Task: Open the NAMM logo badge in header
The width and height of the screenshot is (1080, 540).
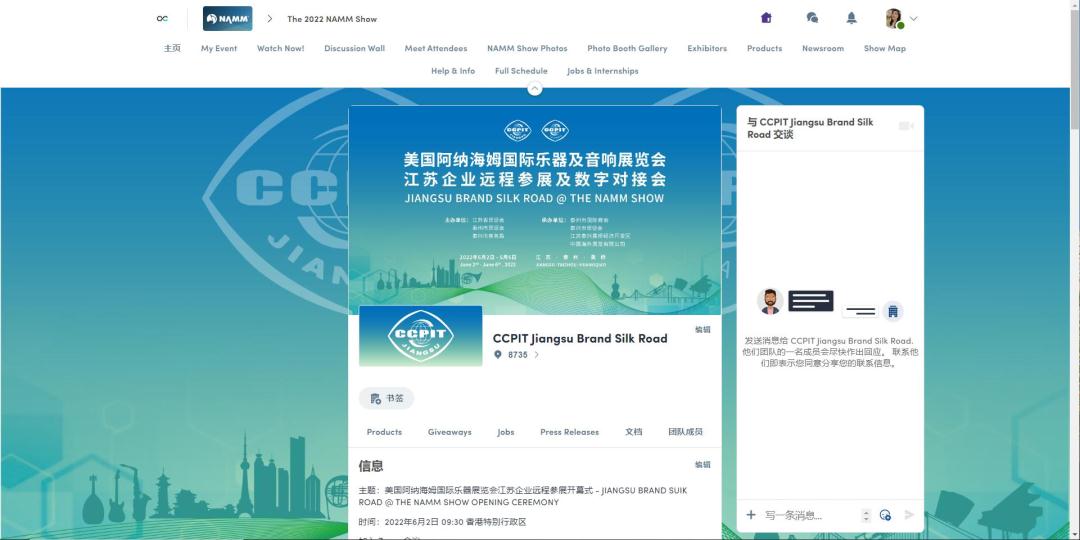Action: [x=227, y=19]
